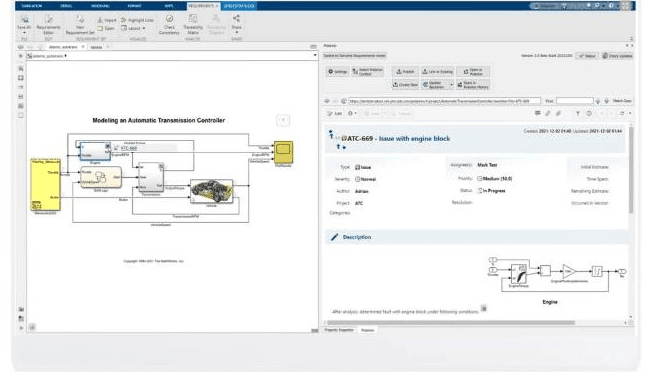Viewport: 648px width, 372px height.
Task: Click the ATC-669 work item title link
Action: click(x=399, y=138)
